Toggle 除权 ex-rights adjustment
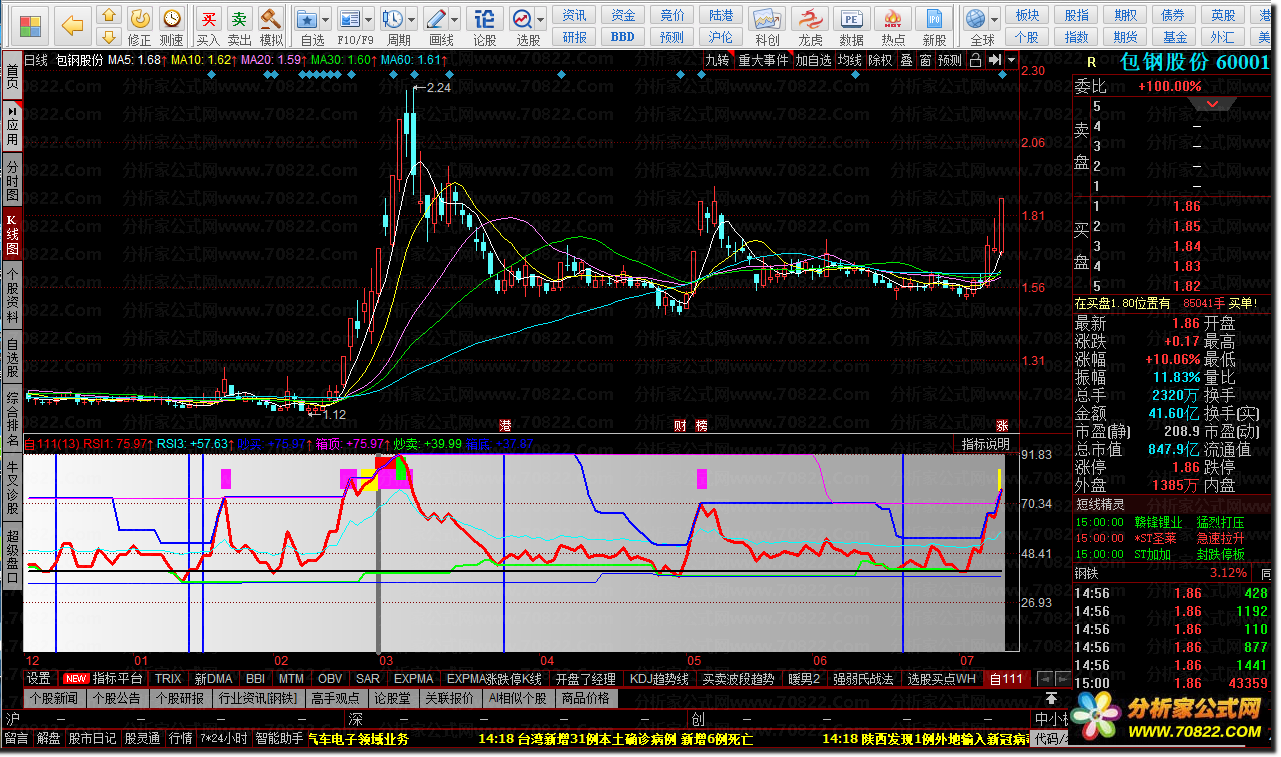This screenshot has height=757, width=1281. (881, 60)
